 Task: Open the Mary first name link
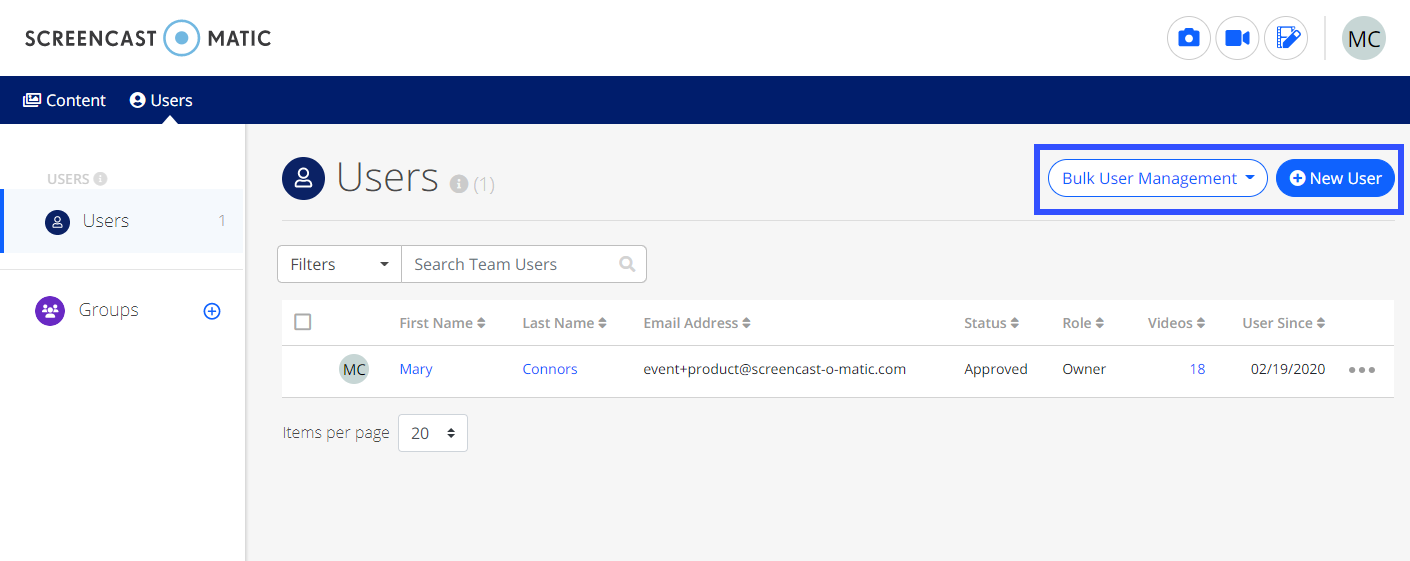coord(416,369)
